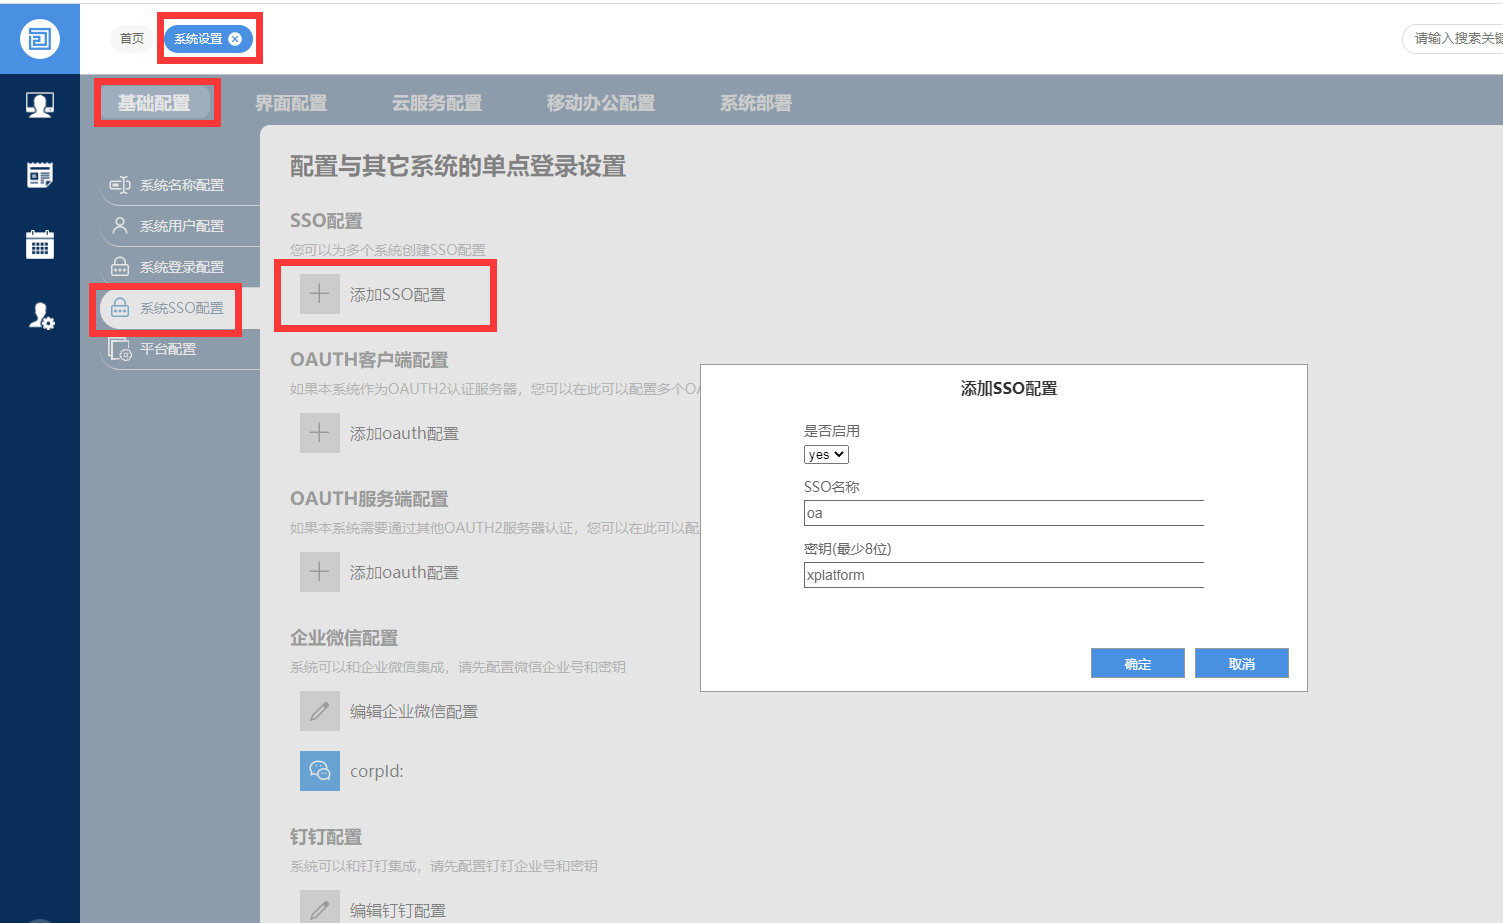Click the app logo icon at top of sidebar
Viewport: 1503px width, 923px height.
click(x=40, y=39)
